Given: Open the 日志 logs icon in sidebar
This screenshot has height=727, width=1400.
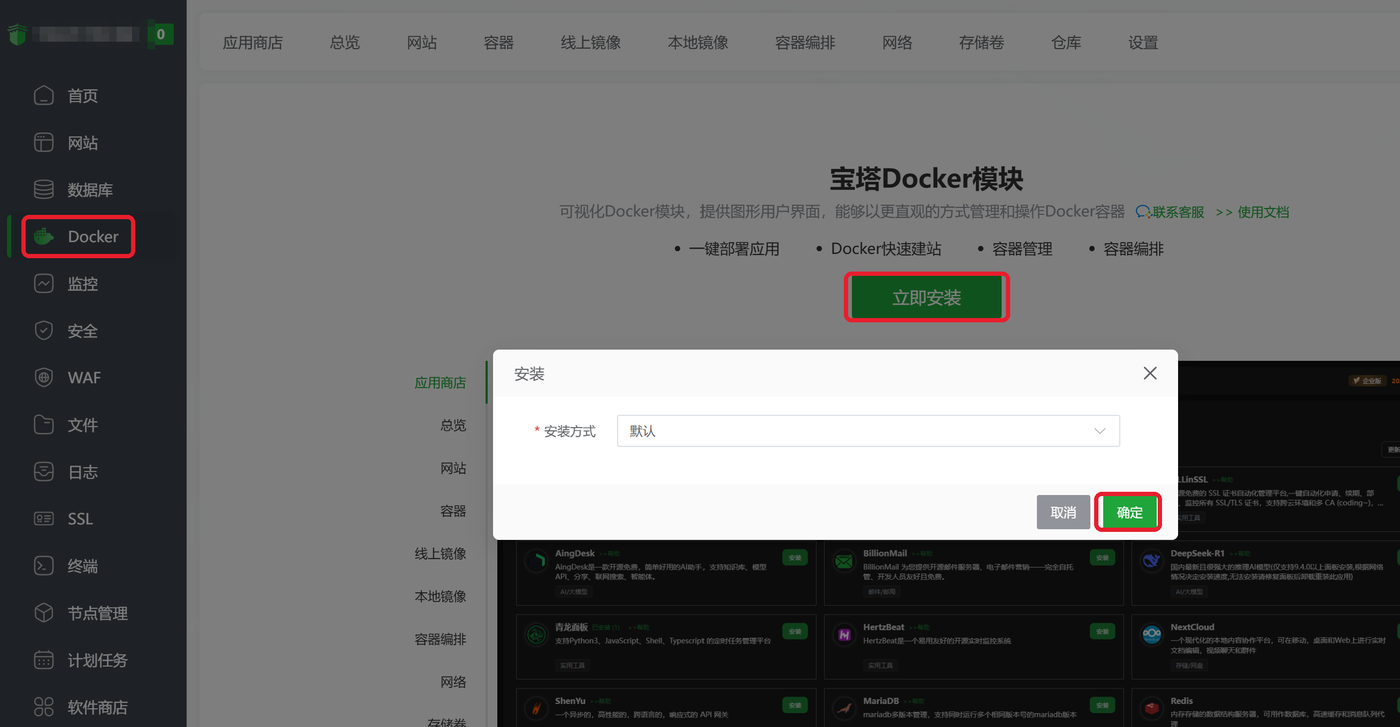Looking at the screenshot, I should point(43,472).
